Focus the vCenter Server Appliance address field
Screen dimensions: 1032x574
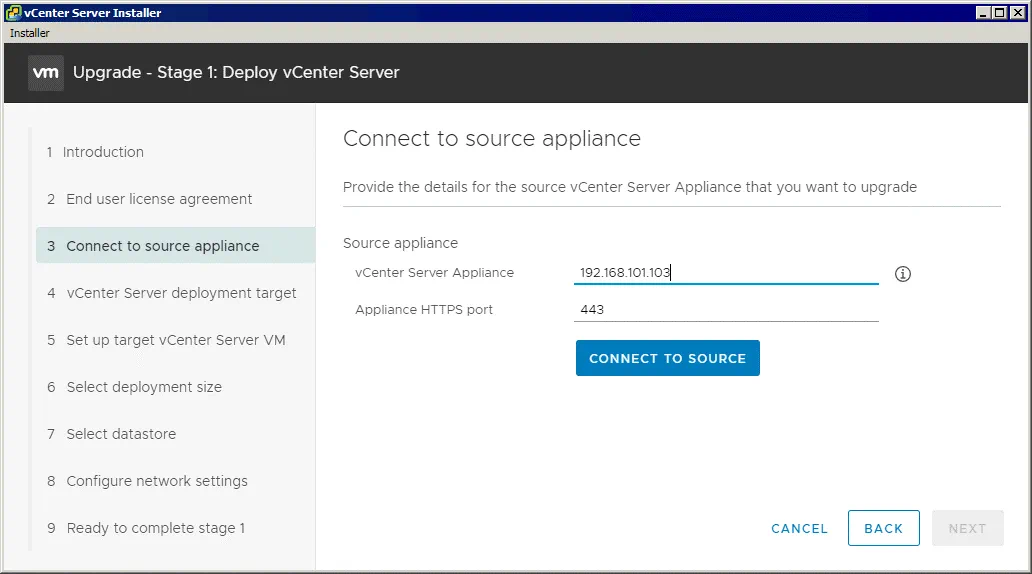[725, 273]
